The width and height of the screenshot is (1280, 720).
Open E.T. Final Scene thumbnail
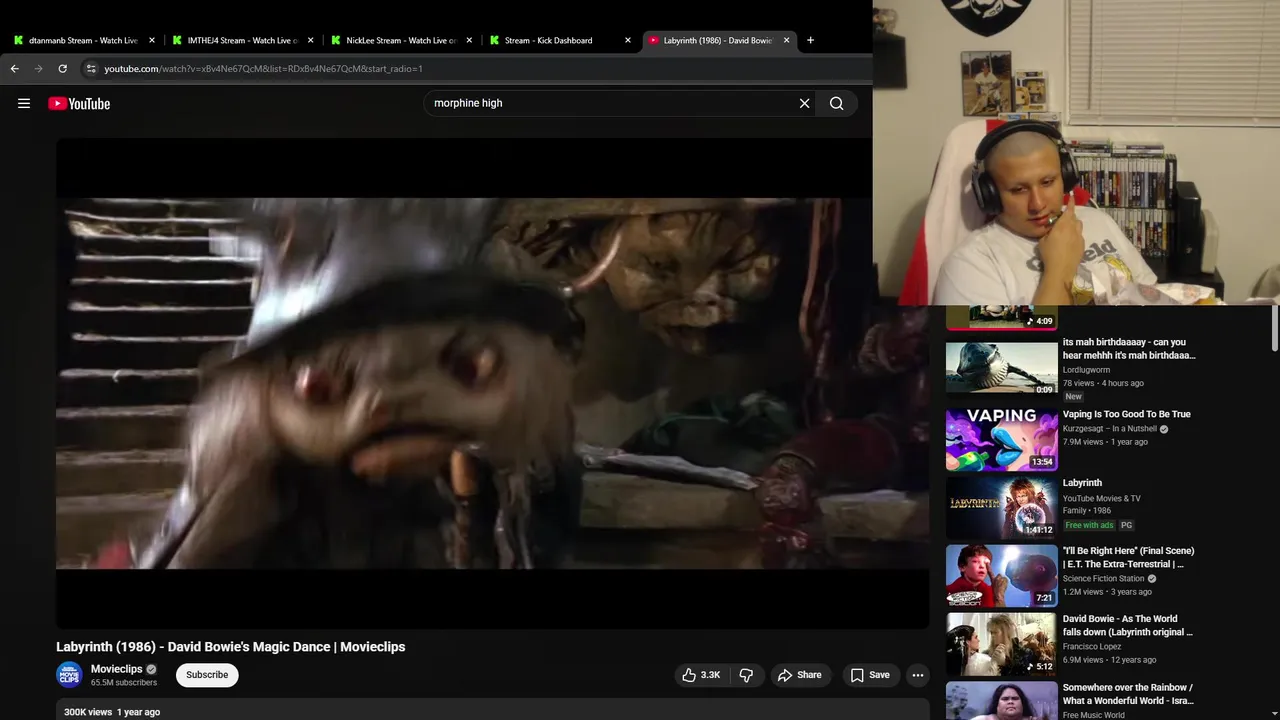pyautogui.click(x=1001, y=575)
